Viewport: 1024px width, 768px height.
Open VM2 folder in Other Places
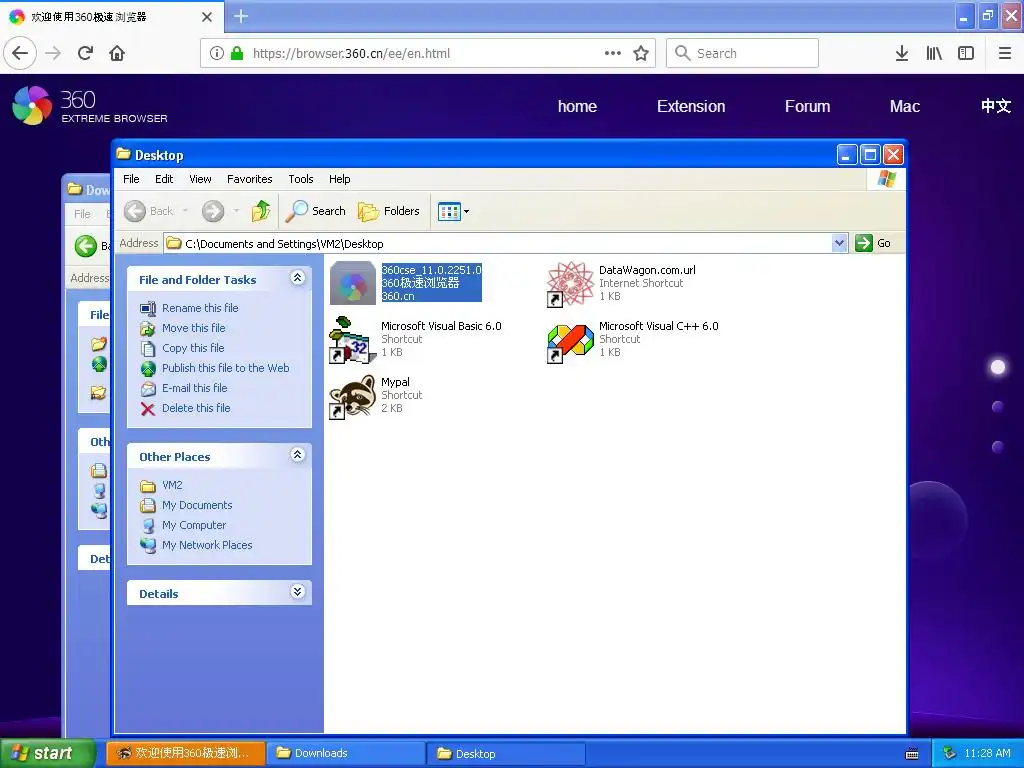coord(172,485)
